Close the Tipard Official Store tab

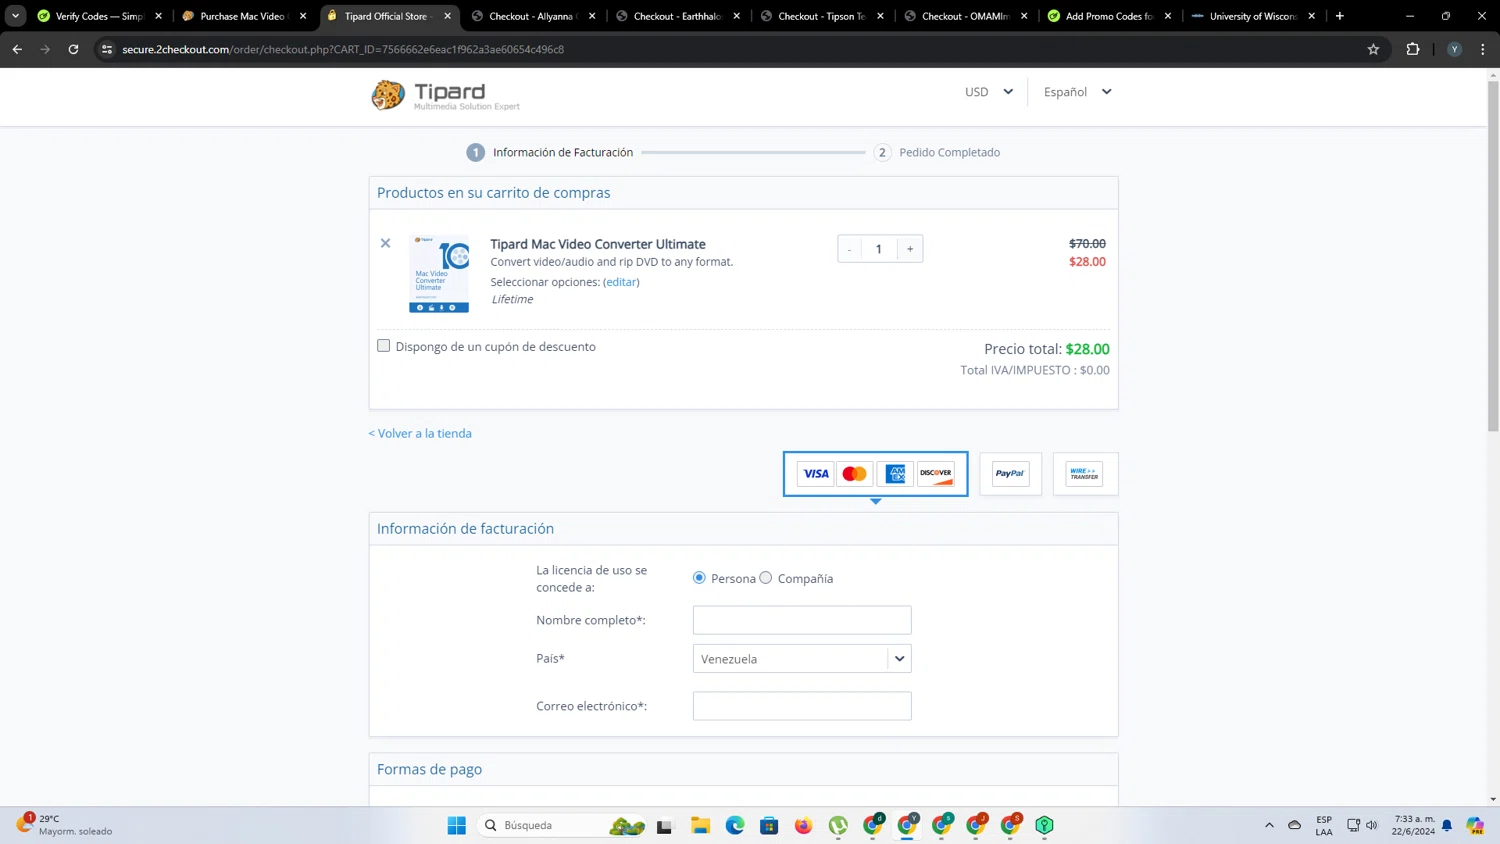tap(447, 16)
